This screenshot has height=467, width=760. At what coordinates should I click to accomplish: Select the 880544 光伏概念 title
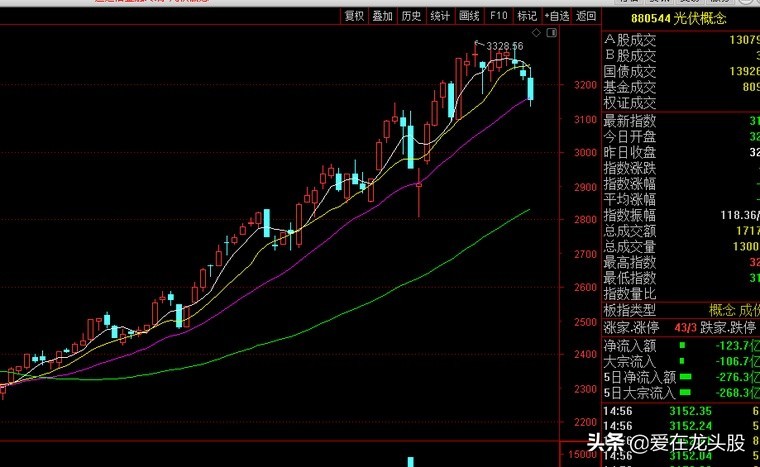tap(679, 18)
